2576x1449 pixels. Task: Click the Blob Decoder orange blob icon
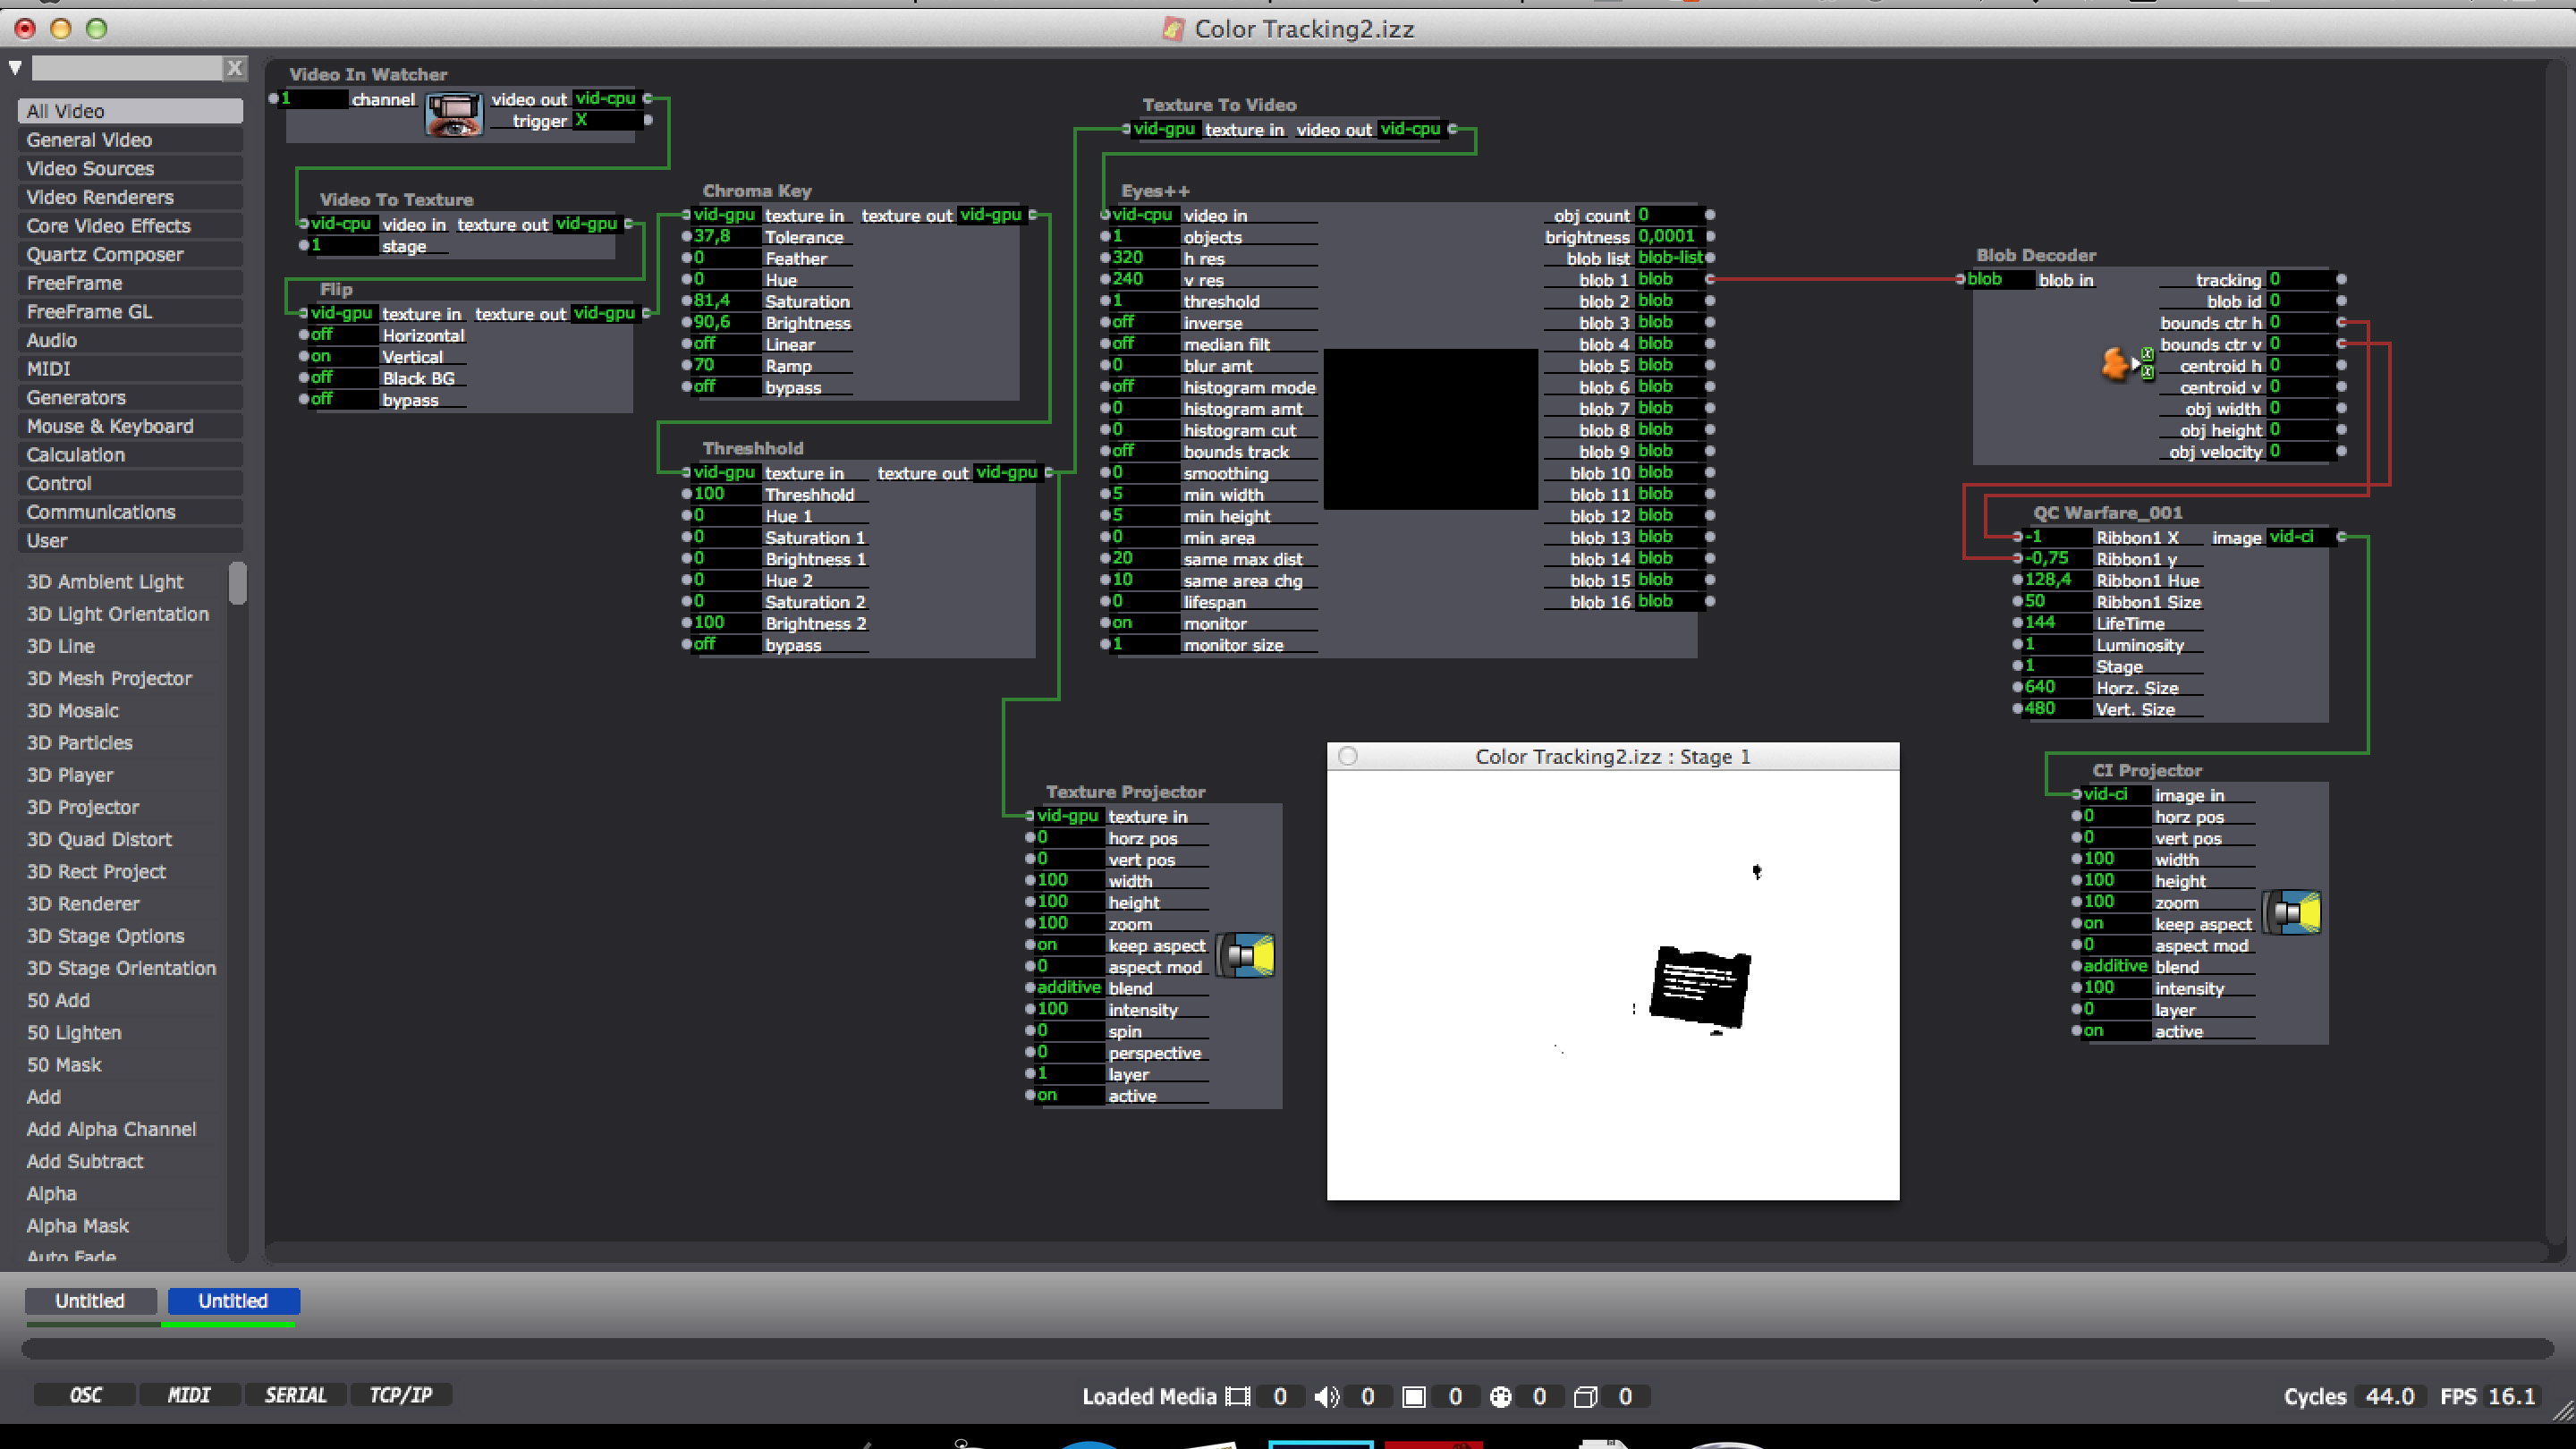point(2115,364)
